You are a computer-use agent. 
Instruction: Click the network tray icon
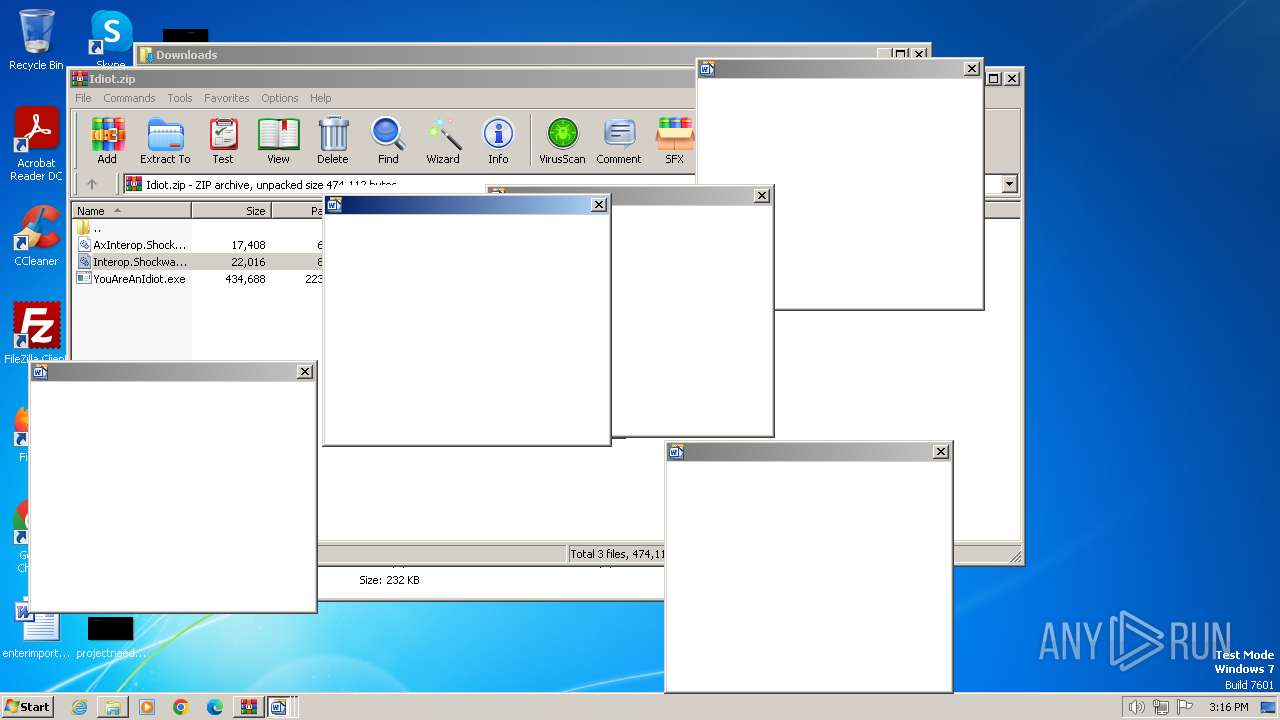(1161, 707)
